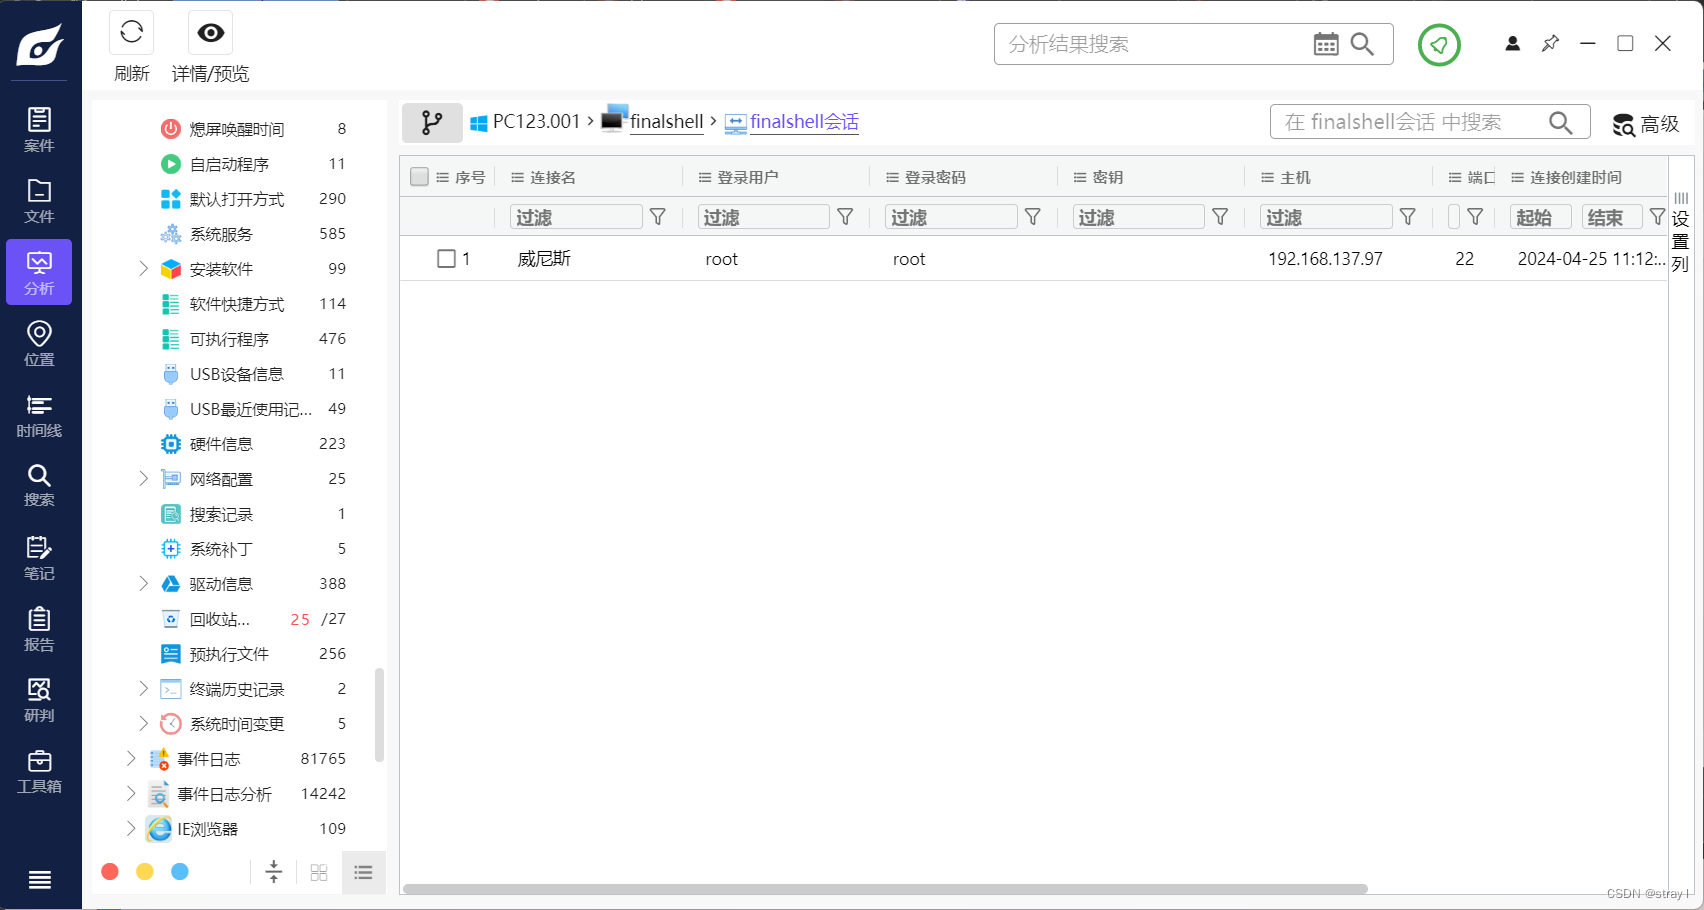Click the branch tree icon button
Viewport: 1704px width, 910px height.
point(432,122)
